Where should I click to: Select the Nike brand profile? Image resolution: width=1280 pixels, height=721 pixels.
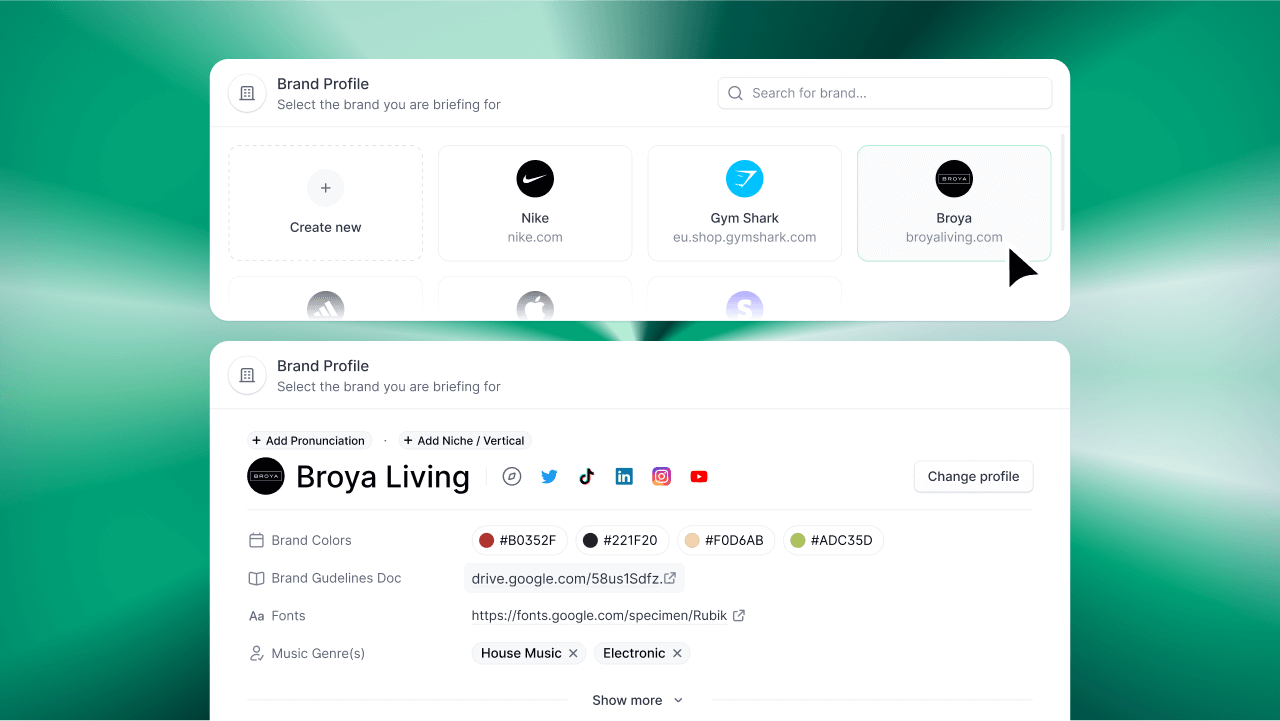[534, 203]
